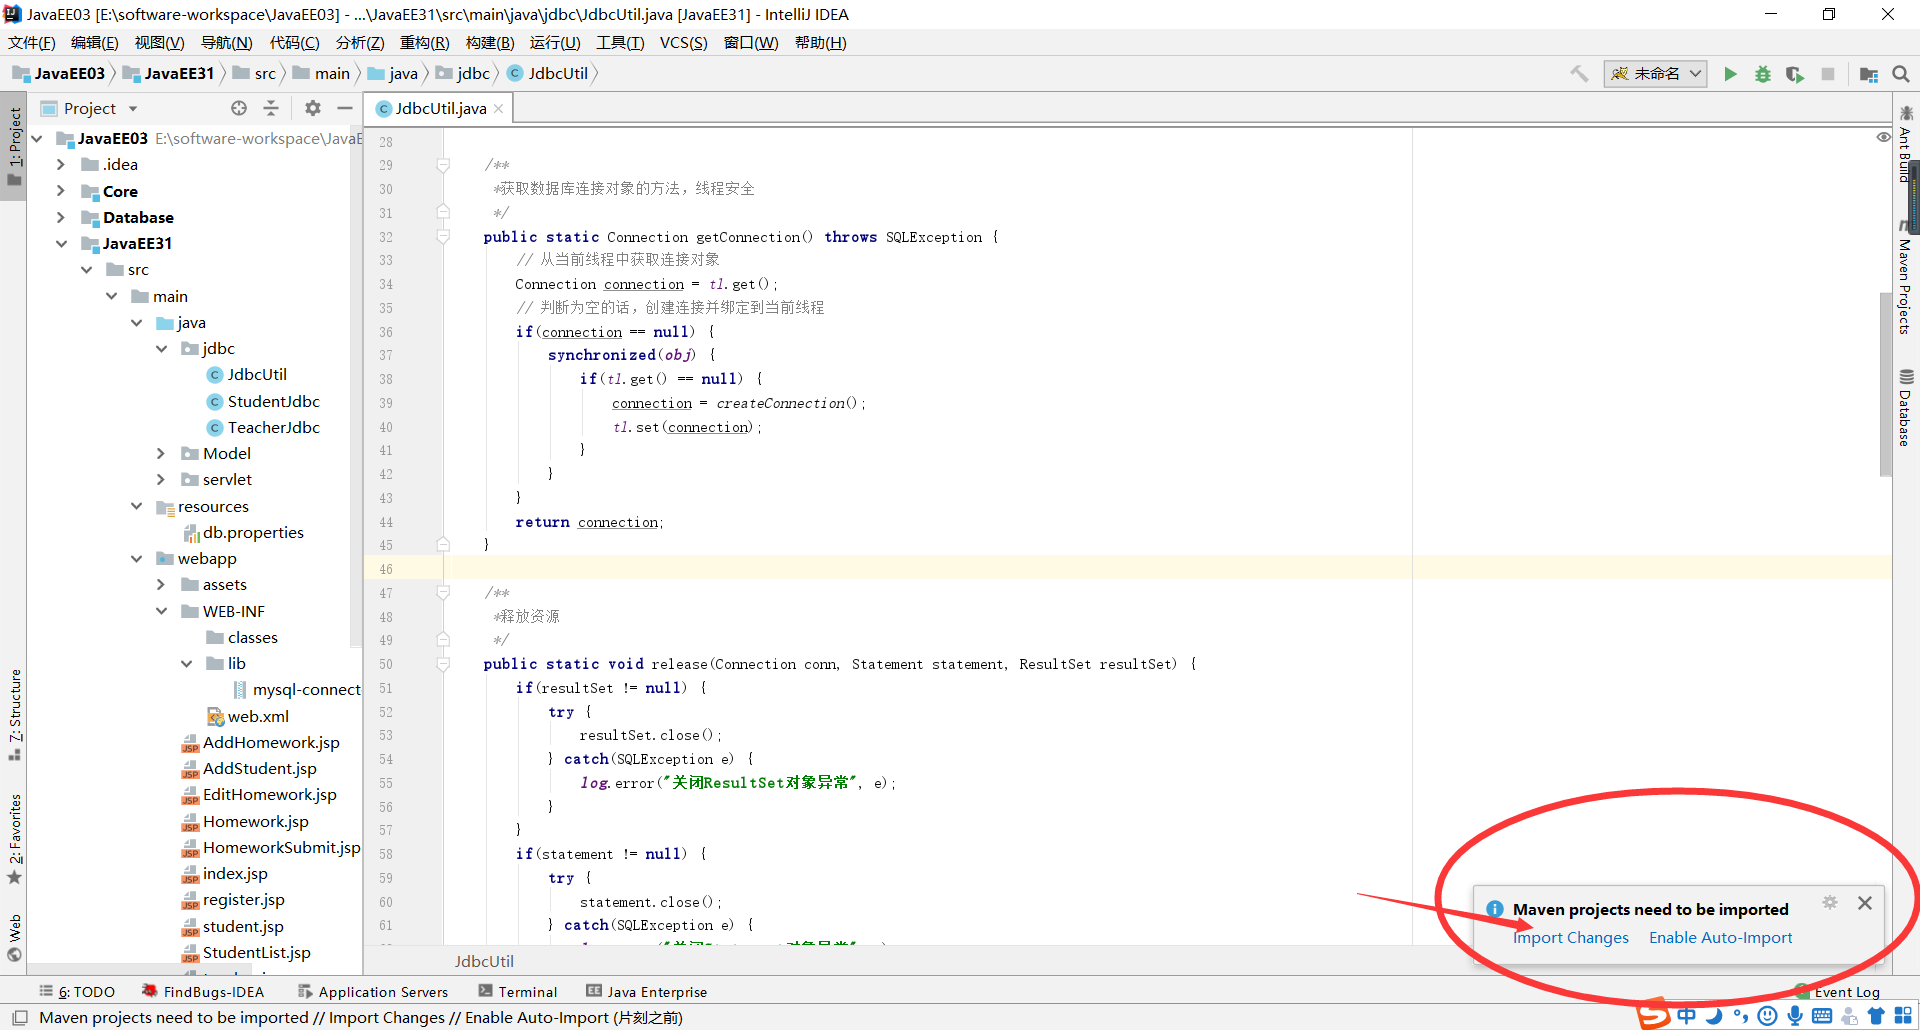Run the current configuration with green play
The image size is (1920, 1030).
1730,74
